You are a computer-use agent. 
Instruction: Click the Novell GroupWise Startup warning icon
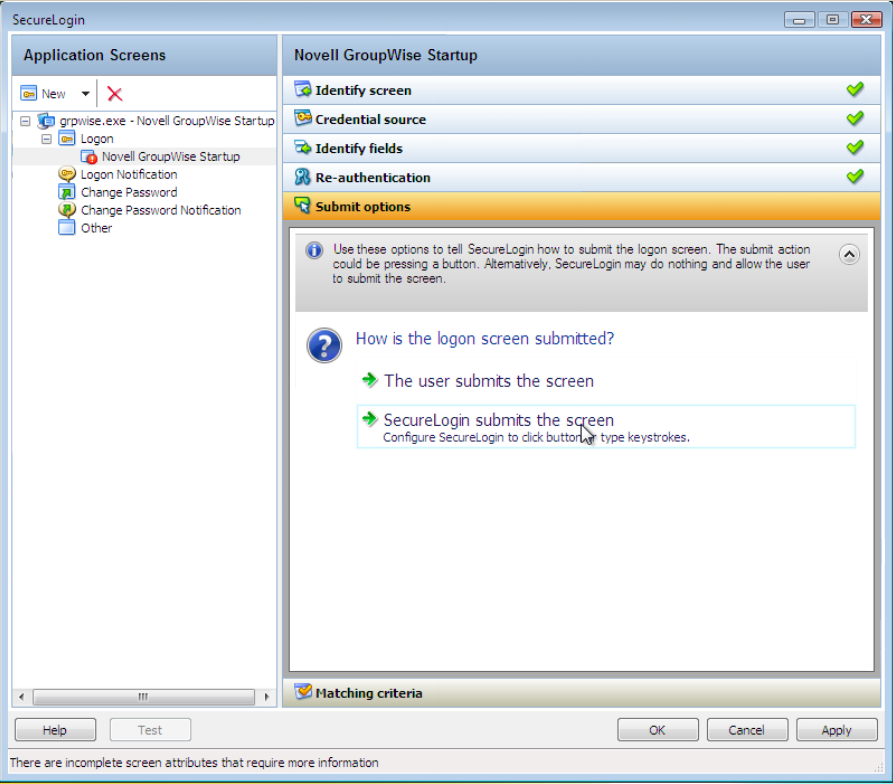tap(88, 157)
